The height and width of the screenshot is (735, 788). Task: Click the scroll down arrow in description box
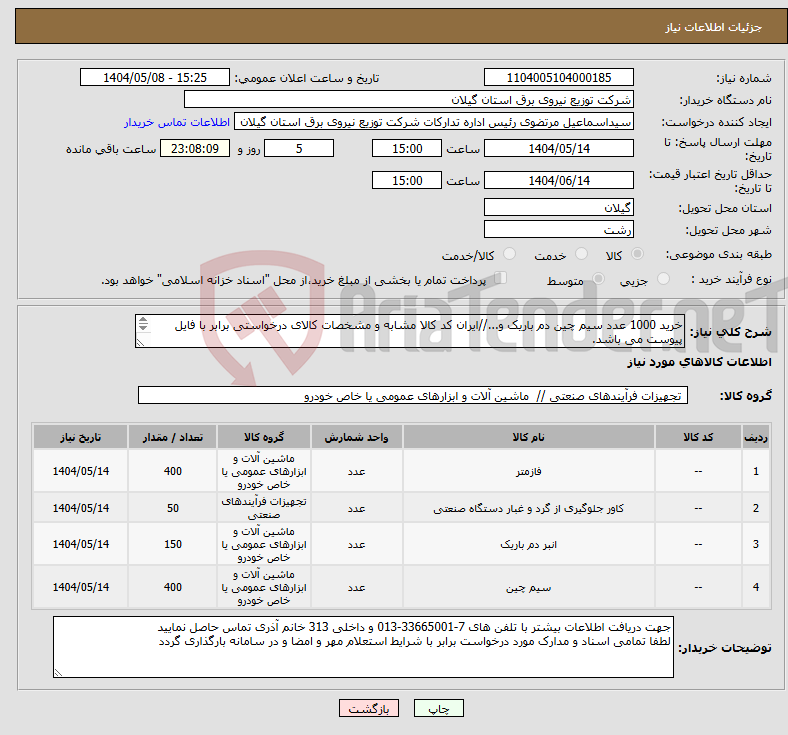[x=143, y=327]
